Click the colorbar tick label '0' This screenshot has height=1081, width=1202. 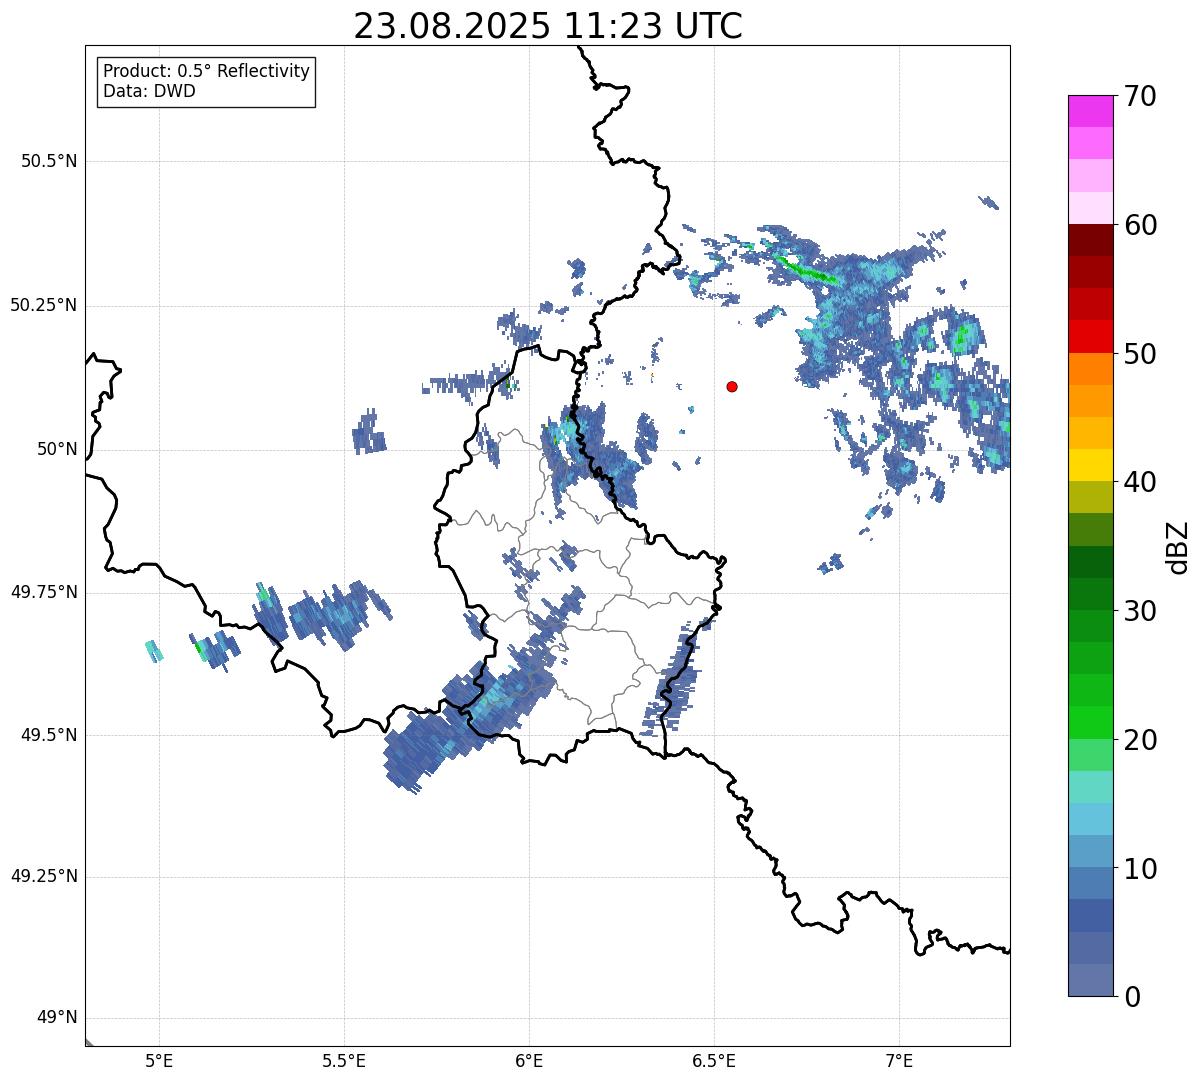coord(1133,997)
